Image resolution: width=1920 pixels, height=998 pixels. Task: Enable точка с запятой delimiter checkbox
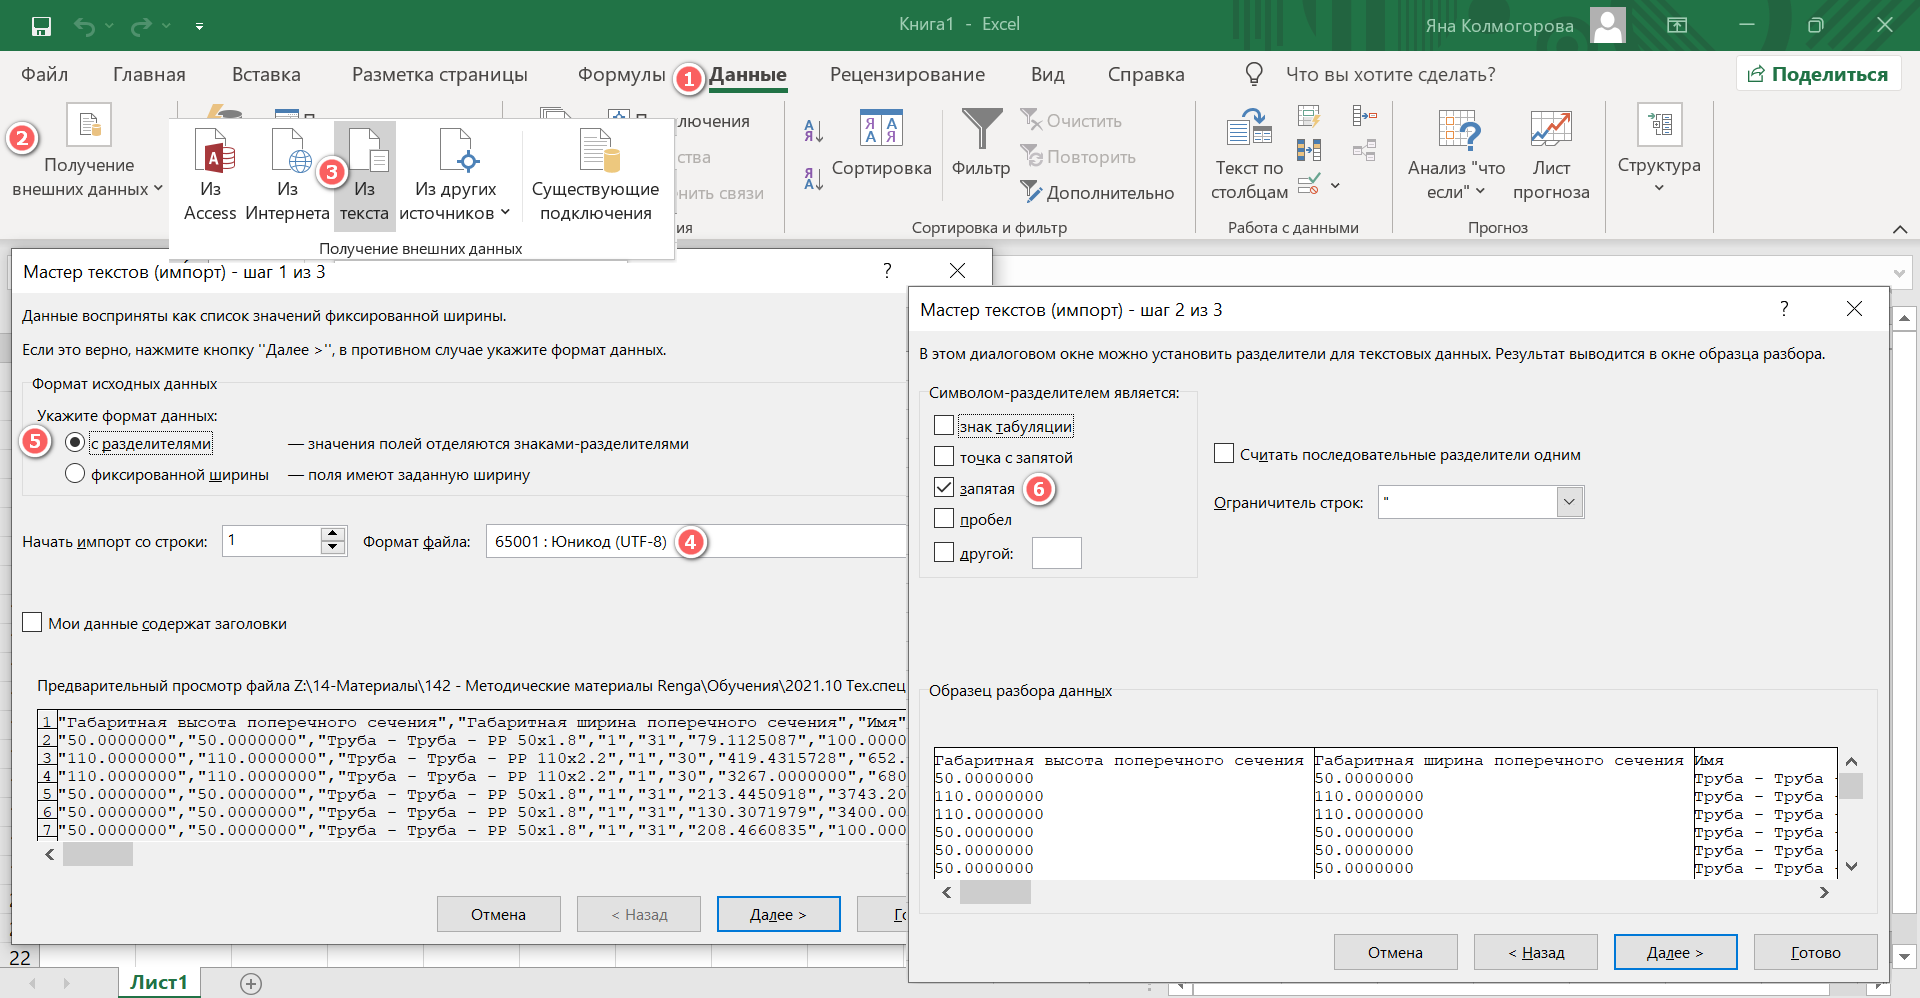[x=944, y=456]
